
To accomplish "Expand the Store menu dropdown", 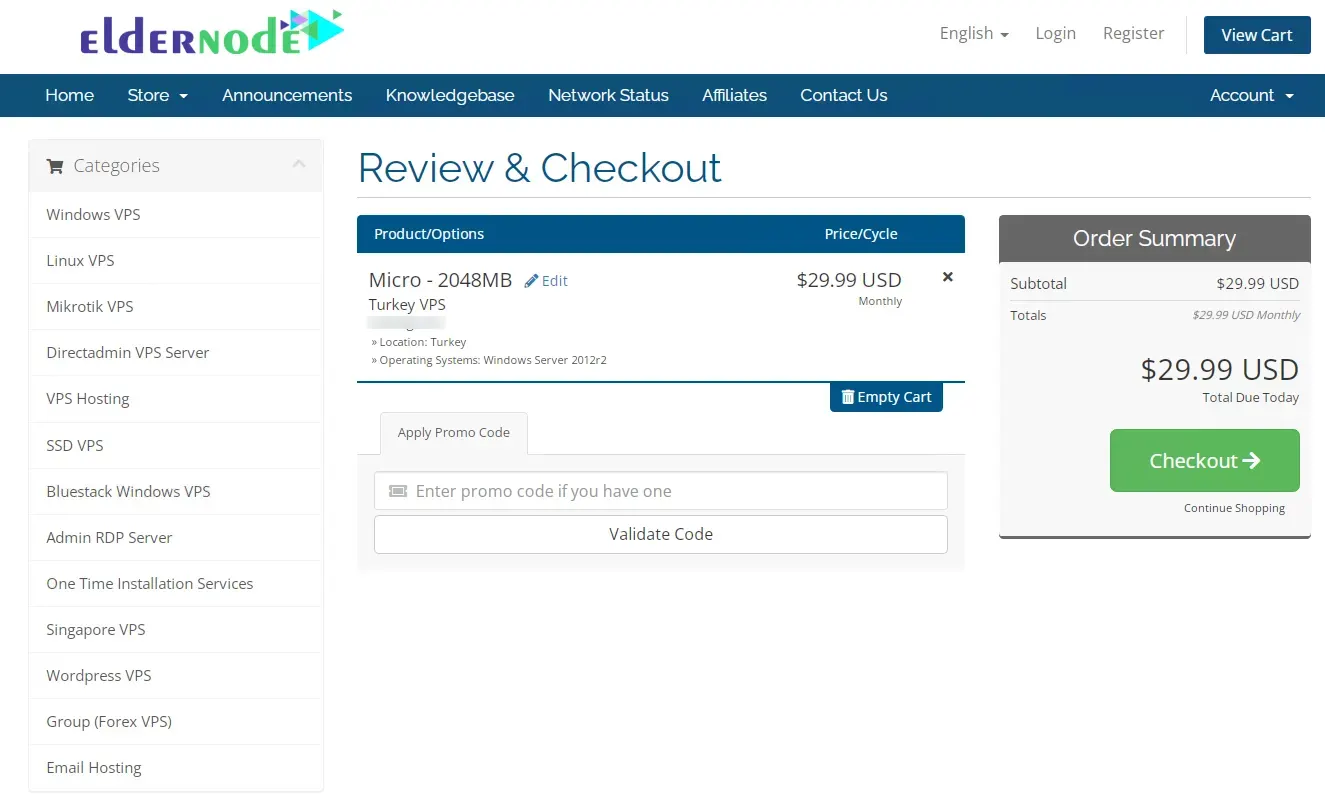I will pos(157,95).
